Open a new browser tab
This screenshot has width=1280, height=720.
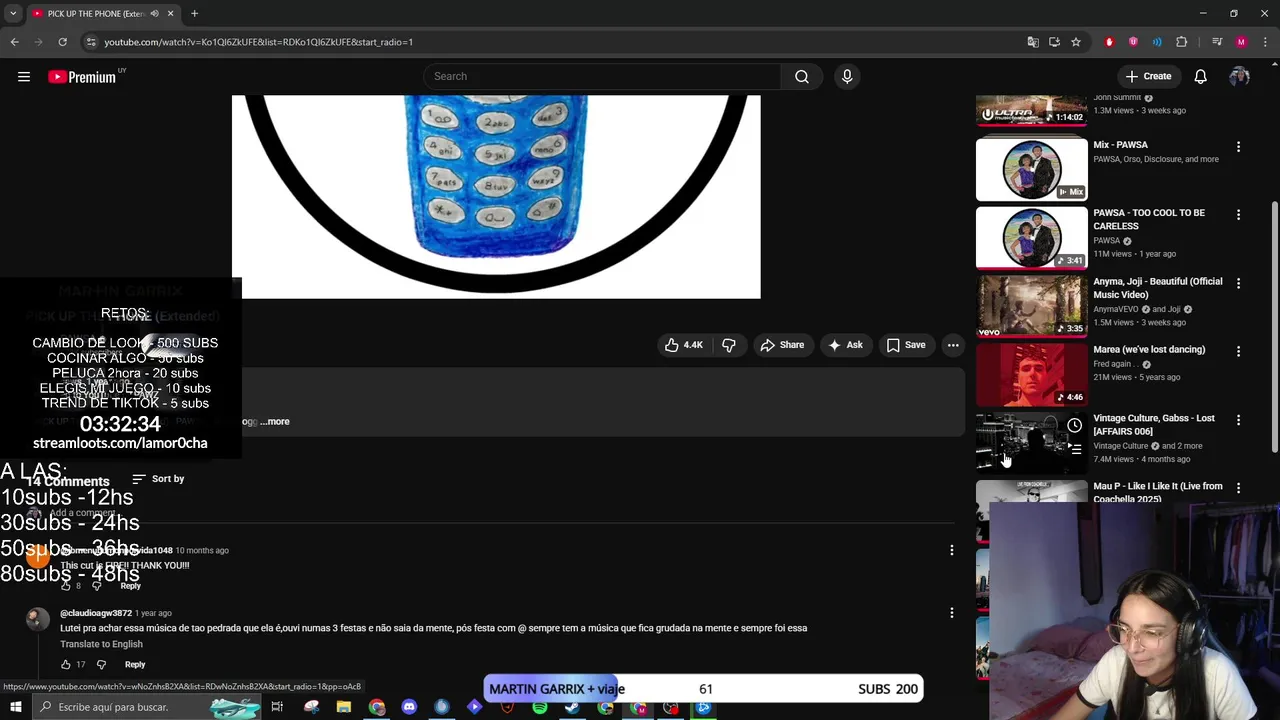194,14
